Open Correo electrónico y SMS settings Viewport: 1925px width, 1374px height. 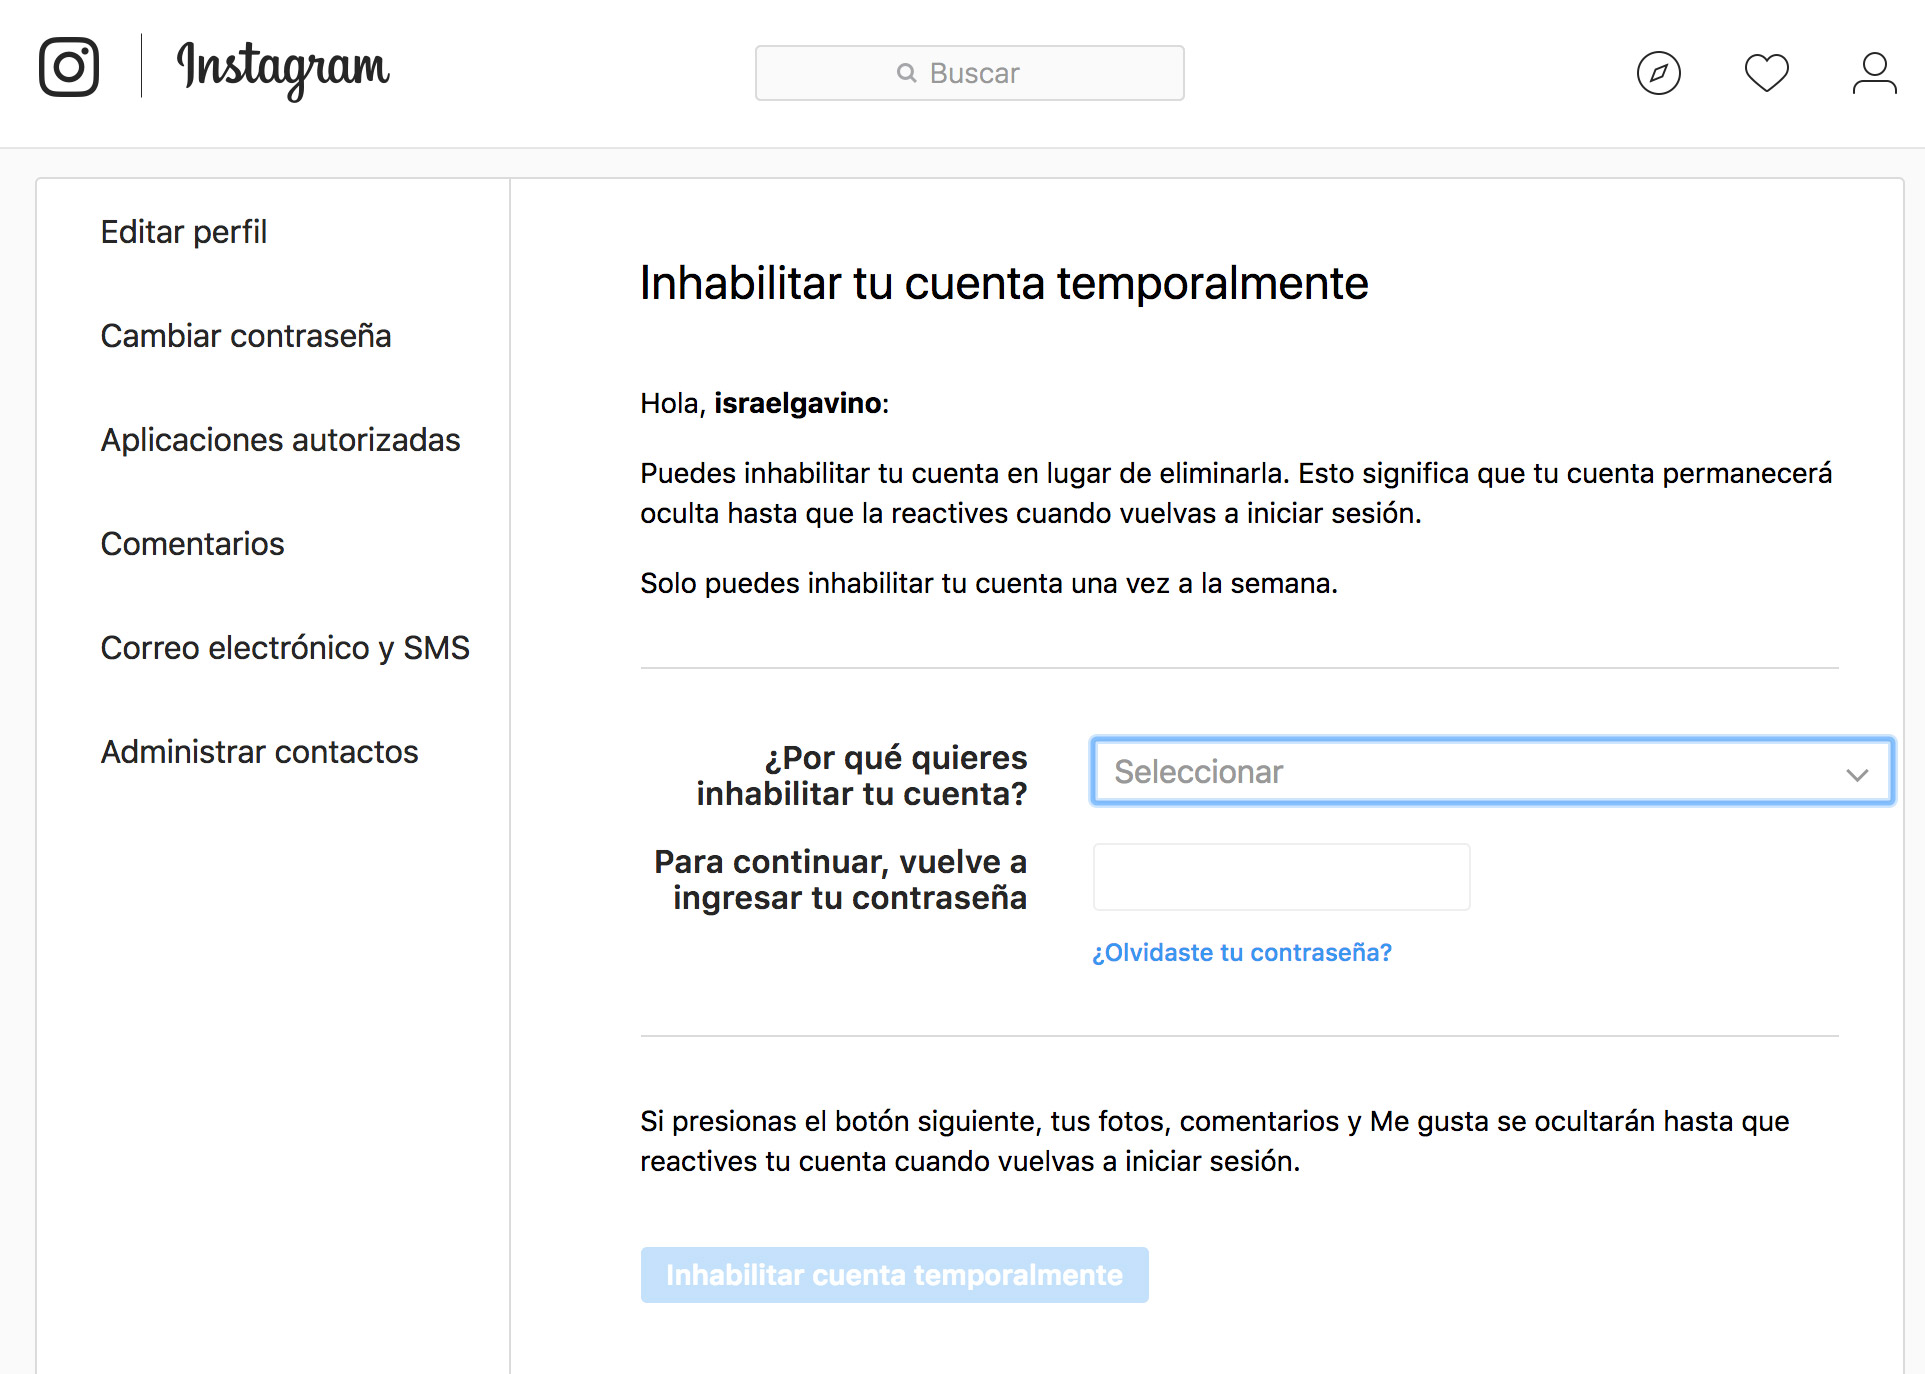click(x=285, y=648)
